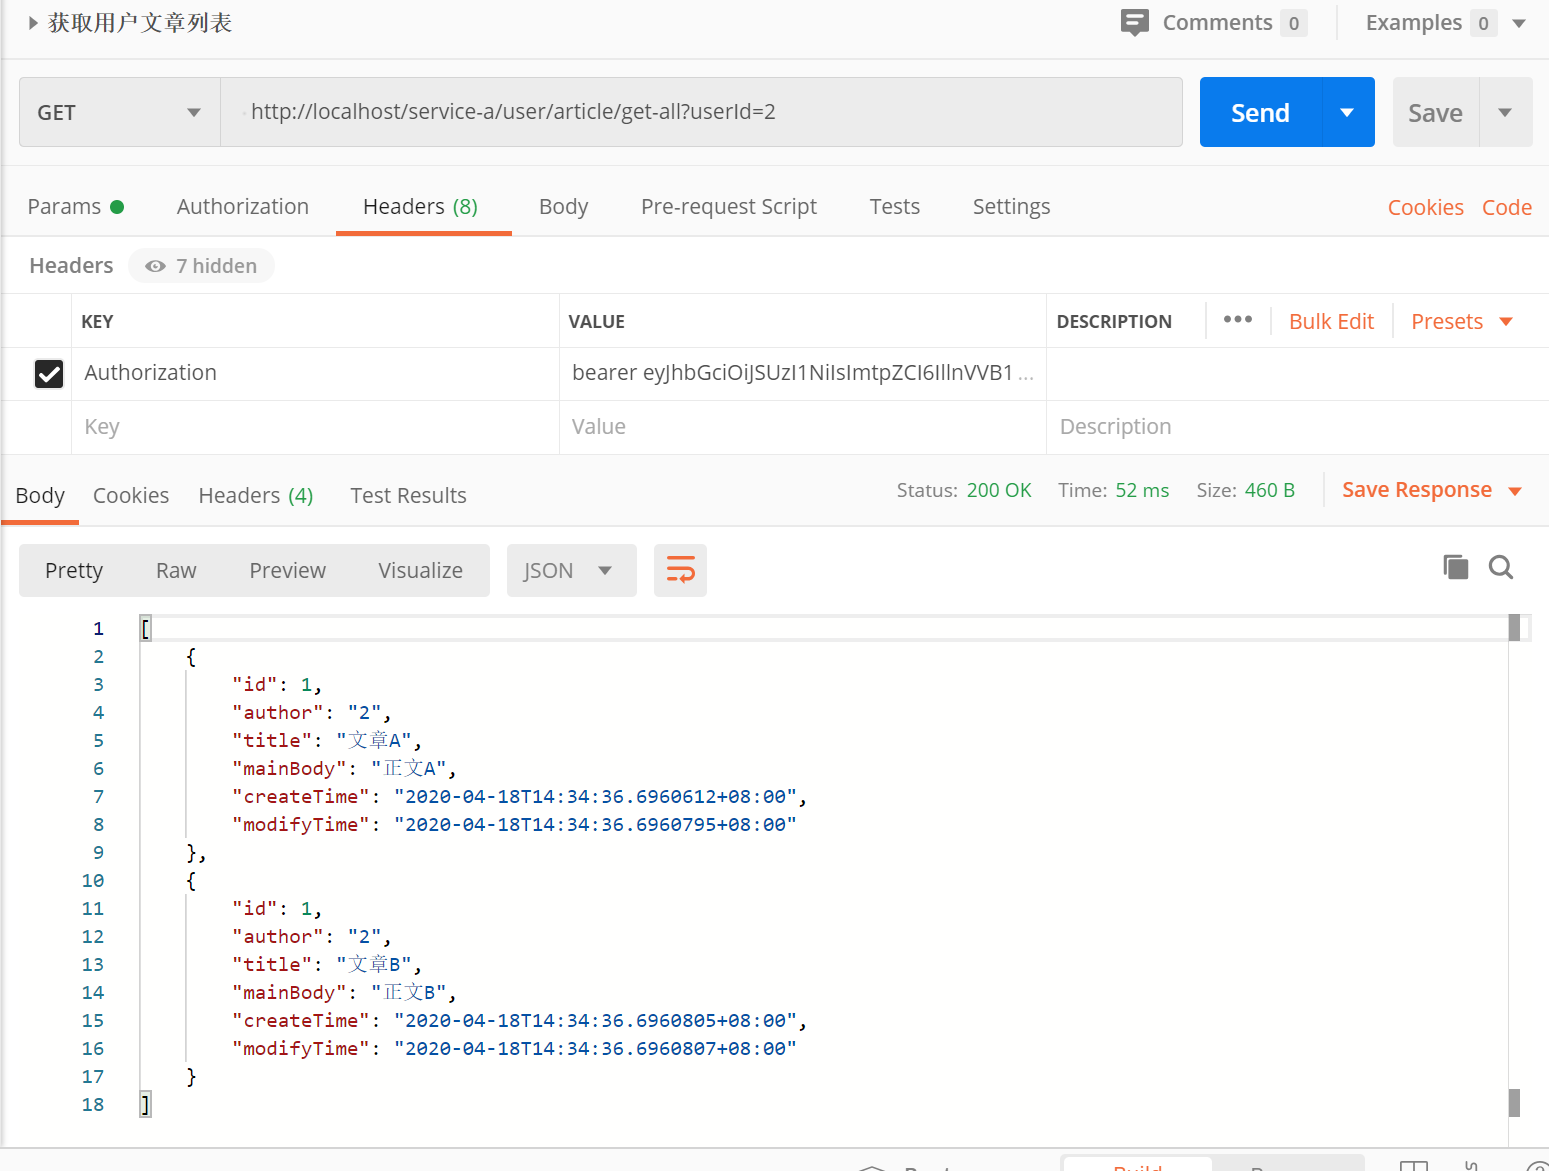Open the response Cookies tab
Viewport: 1549px width, 1171px height.
point(131,496)
